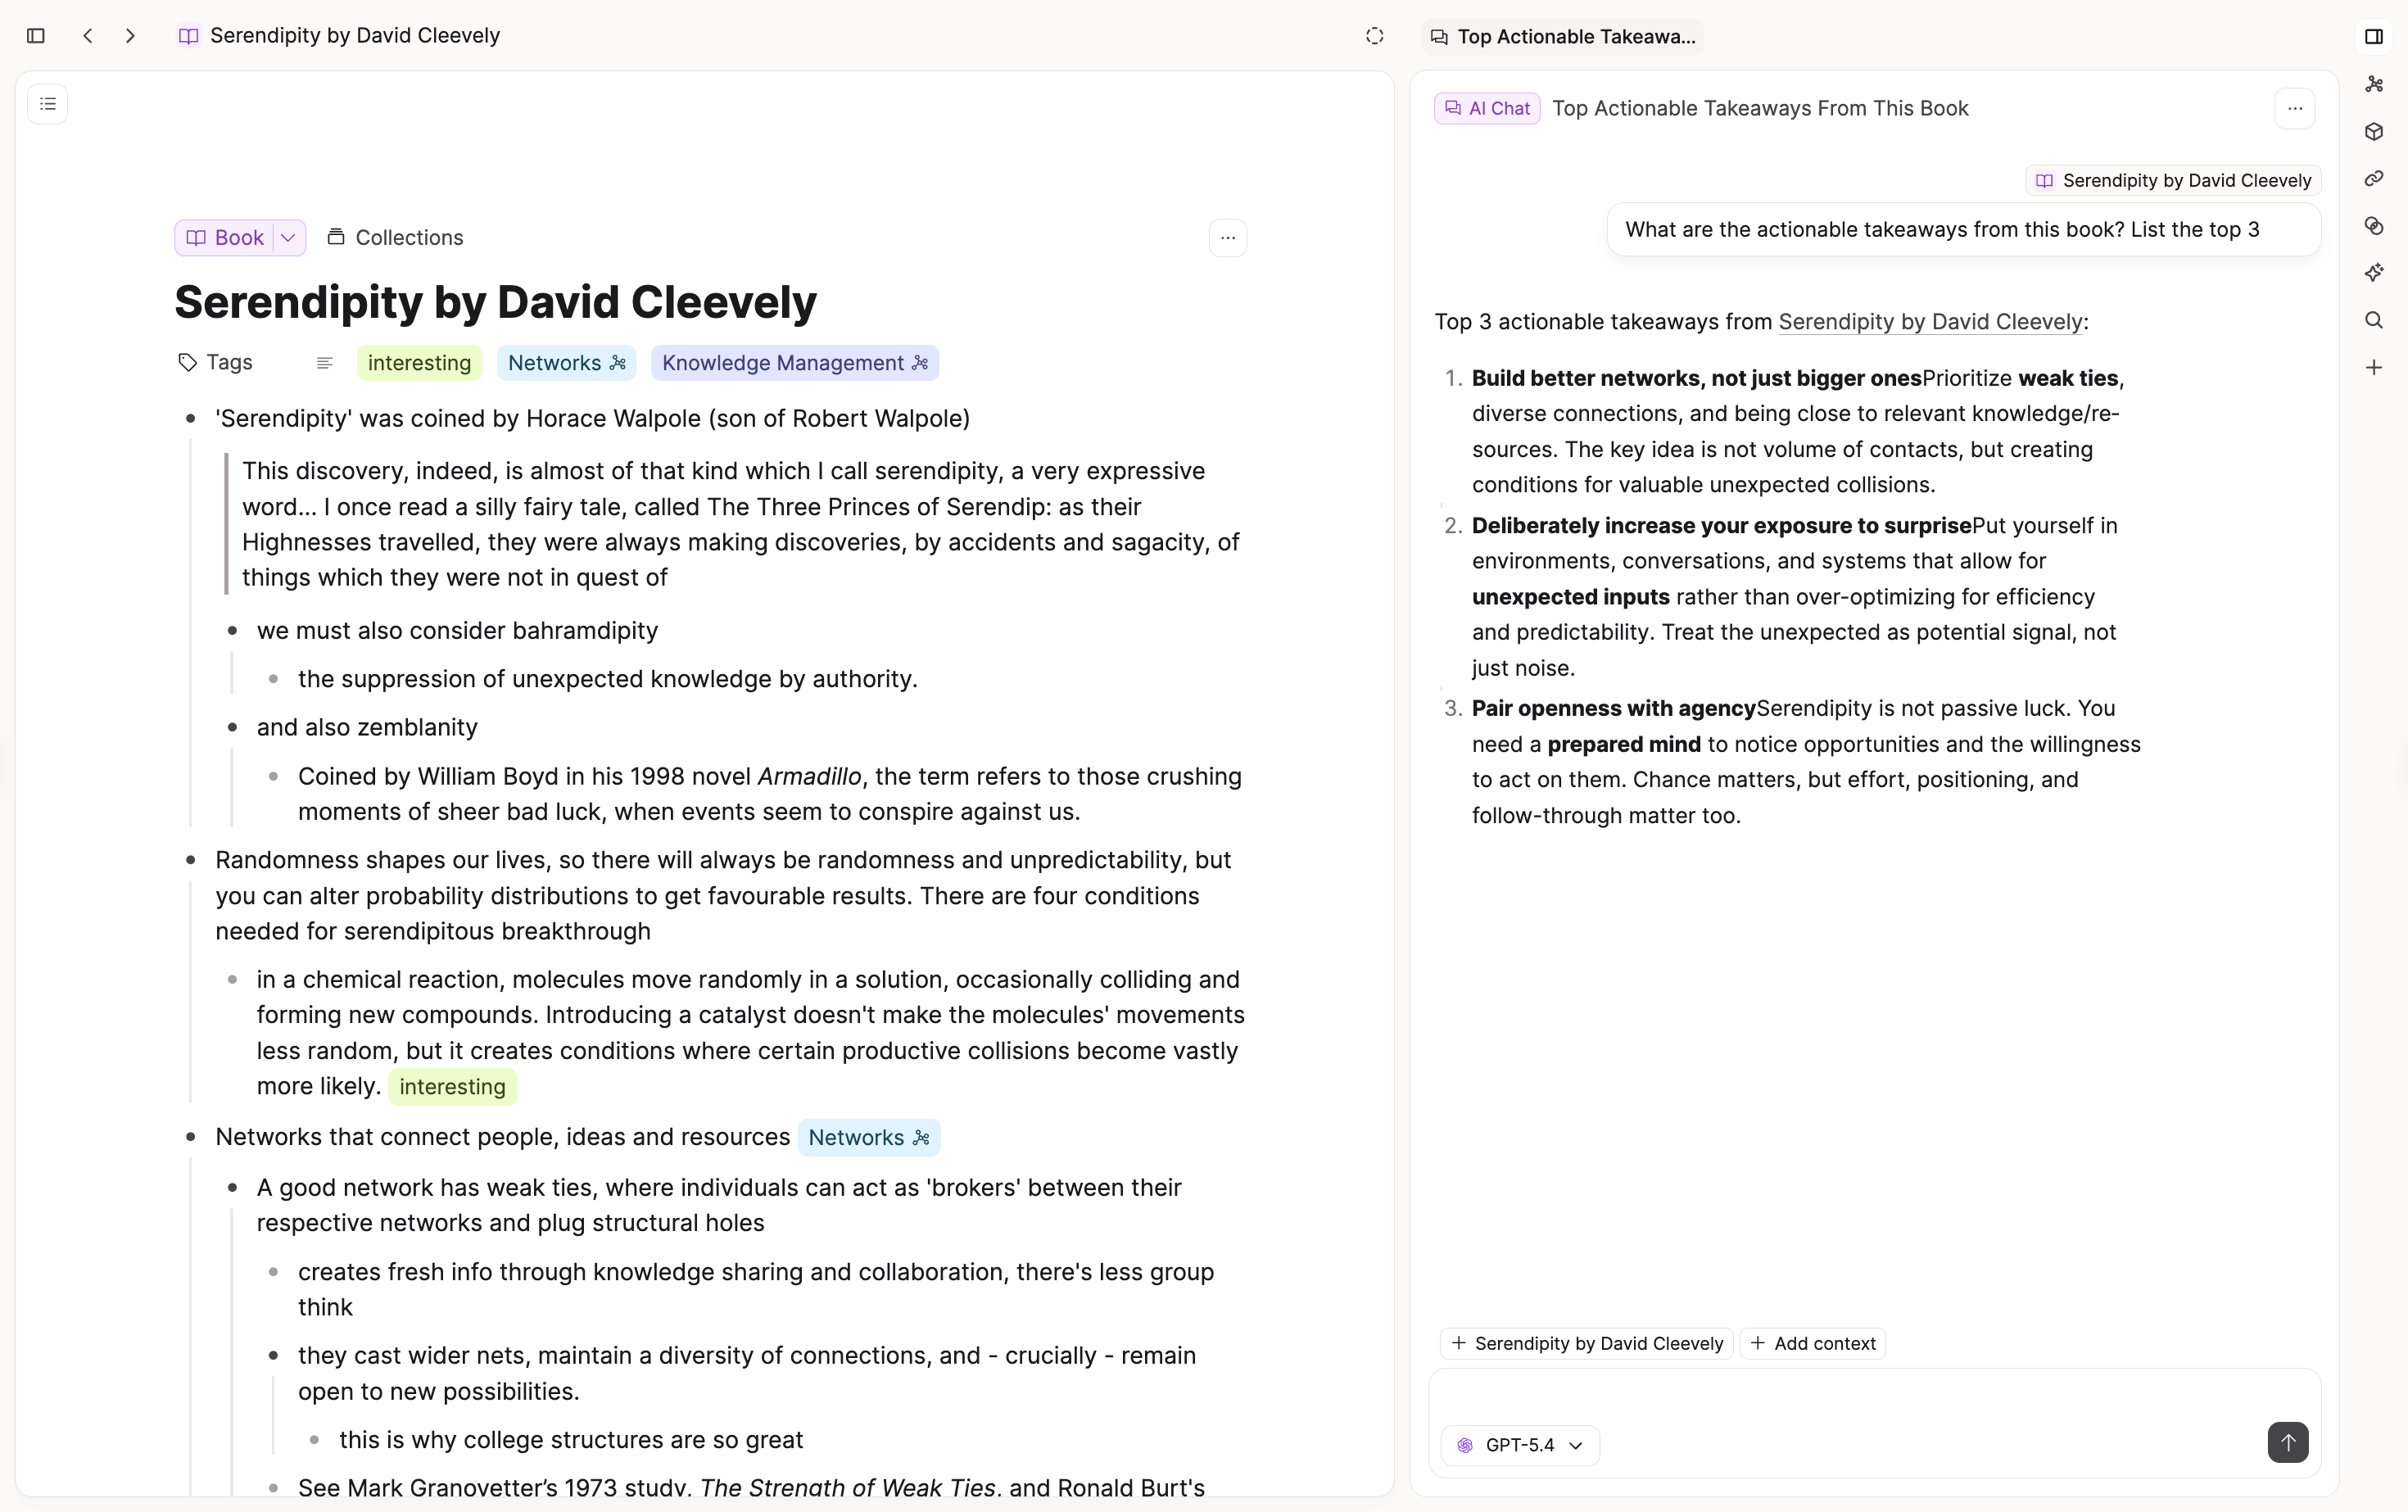Focus the AI chat message input
Screen dimensions: 2408x1512
click(x=1875, y=1398)
